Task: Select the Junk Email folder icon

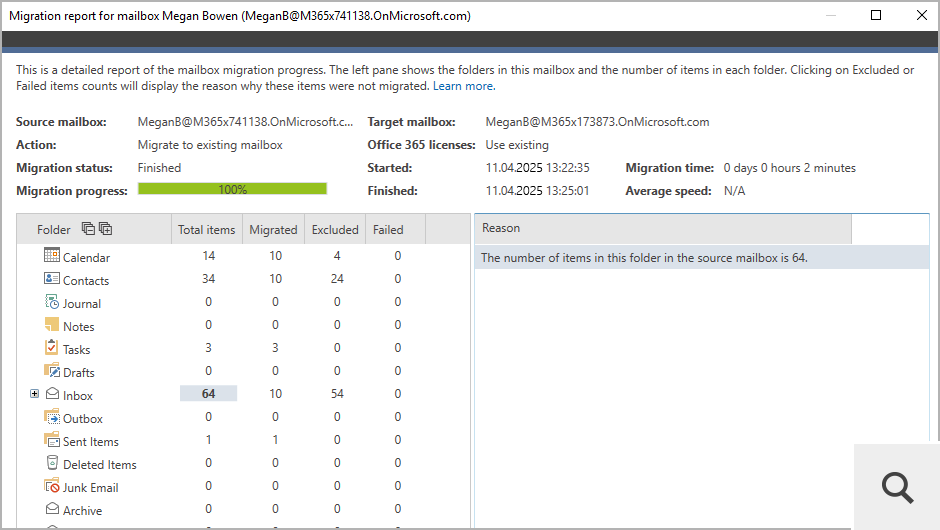Action: click(x=52, y=486)
